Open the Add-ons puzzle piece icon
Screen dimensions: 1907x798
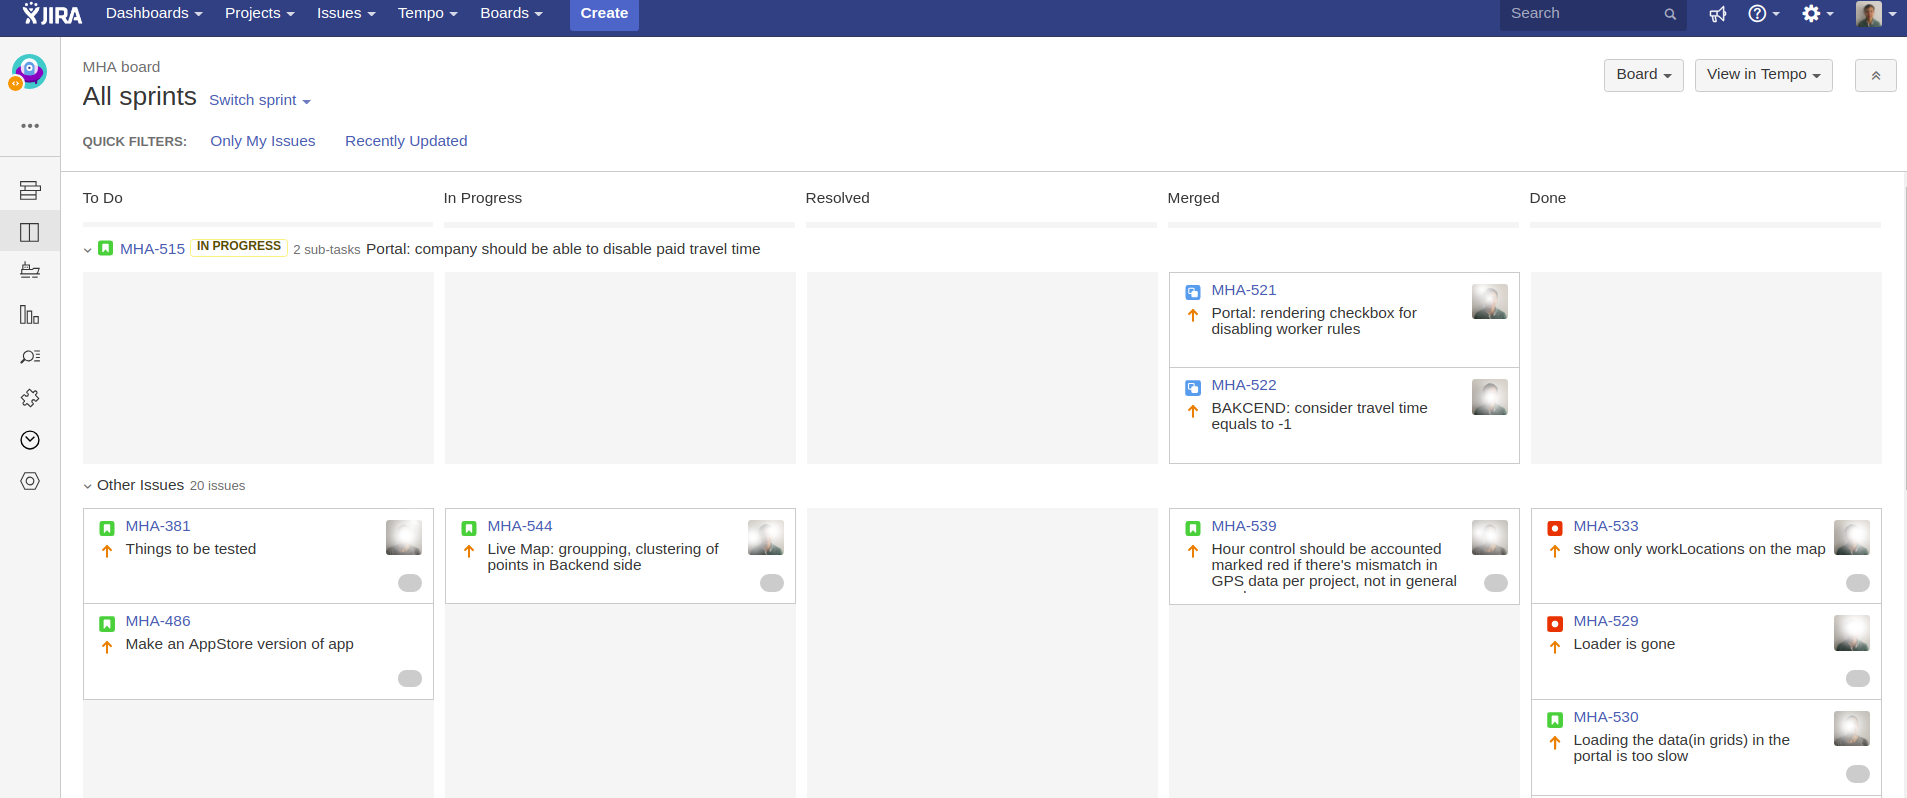point(30,398)
